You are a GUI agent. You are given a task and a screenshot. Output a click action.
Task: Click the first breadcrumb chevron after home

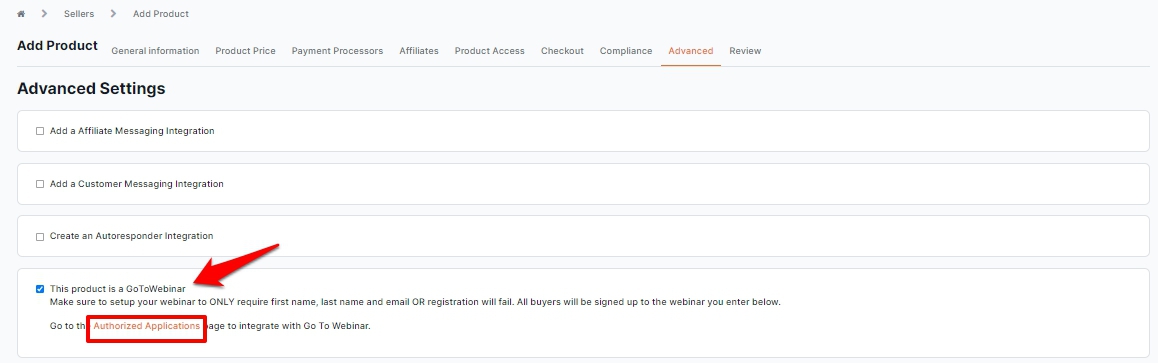pyautogui.click(x=44, y=14)
